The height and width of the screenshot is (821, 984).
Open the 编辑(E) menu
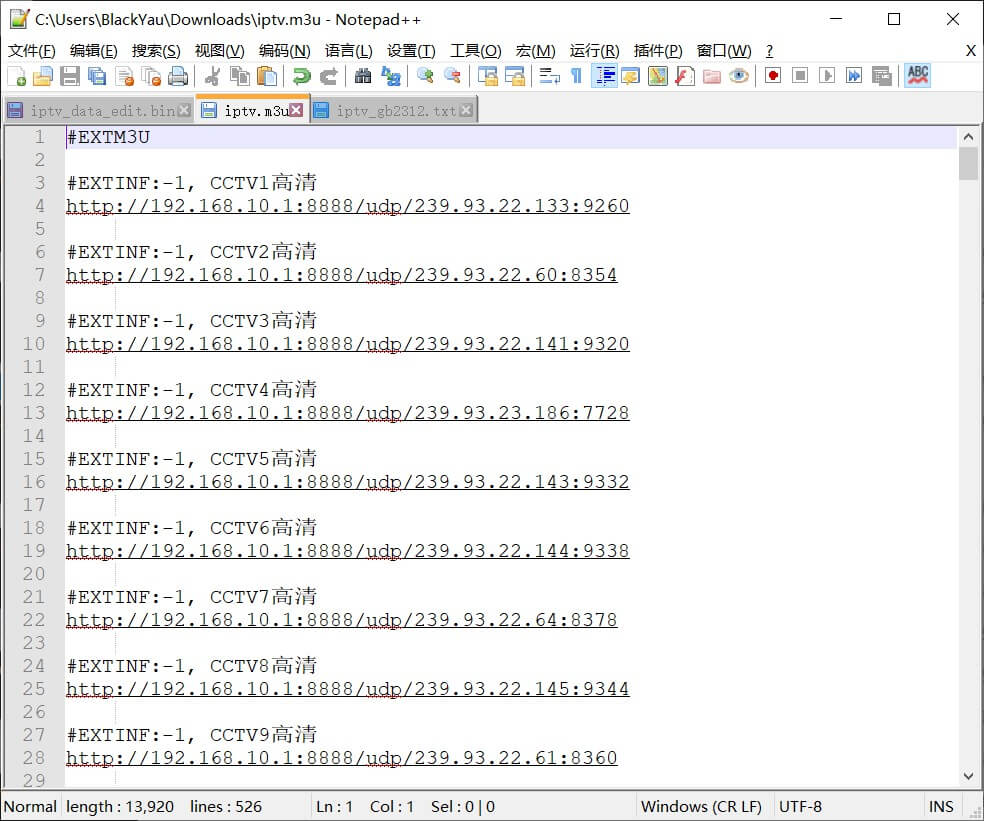[94, 51]
